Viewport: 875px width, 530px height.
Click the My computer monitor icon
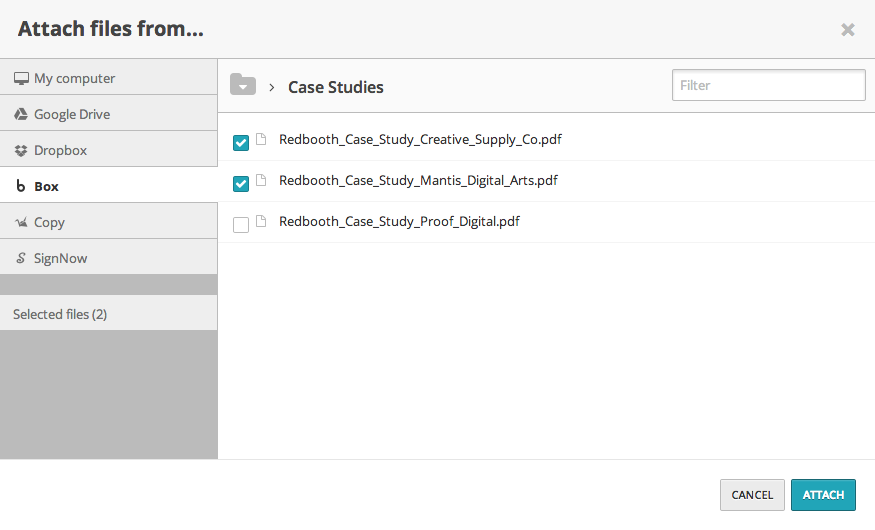tap(21, 78)
